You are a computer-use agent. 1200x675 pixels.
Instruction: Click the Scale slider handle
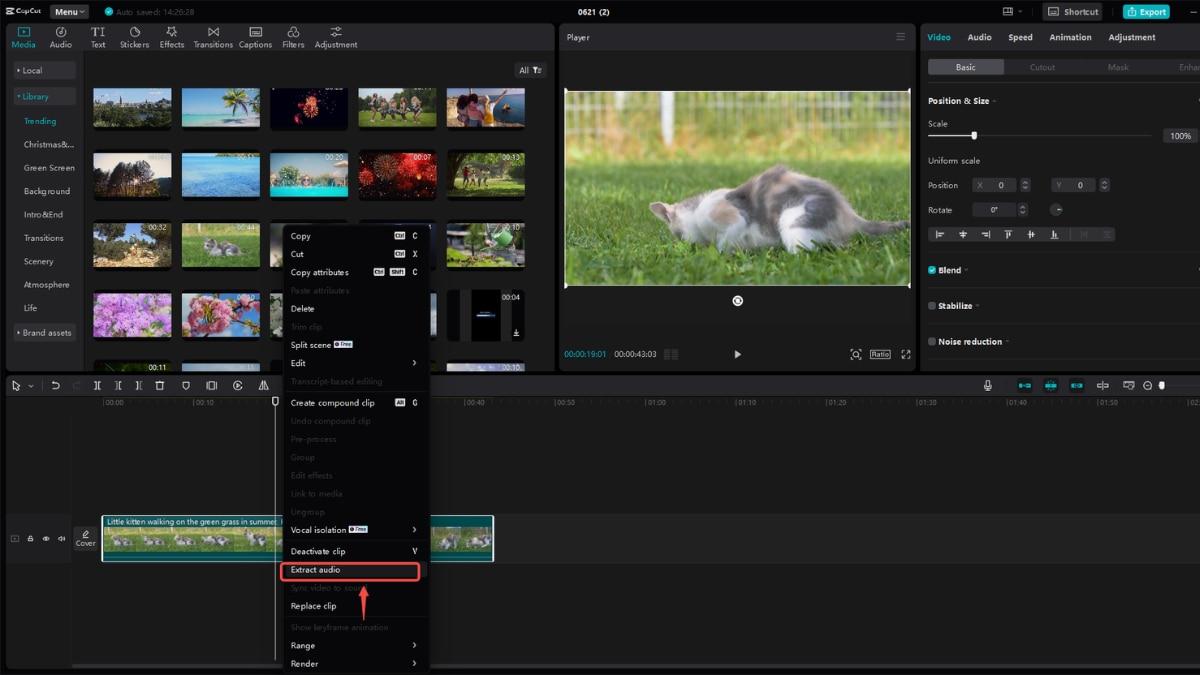[x=974, y=135]
